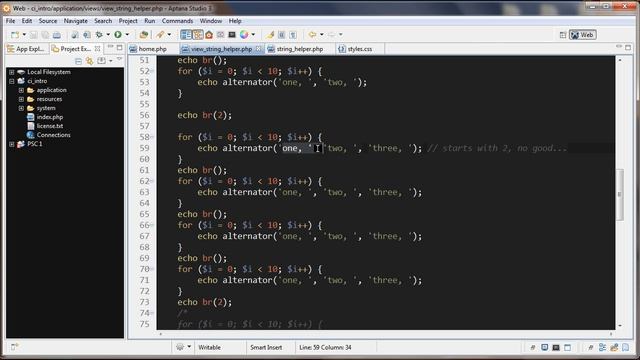
Task: Toggle the blue outline view toolbar icon
Action: coord(186,35)
